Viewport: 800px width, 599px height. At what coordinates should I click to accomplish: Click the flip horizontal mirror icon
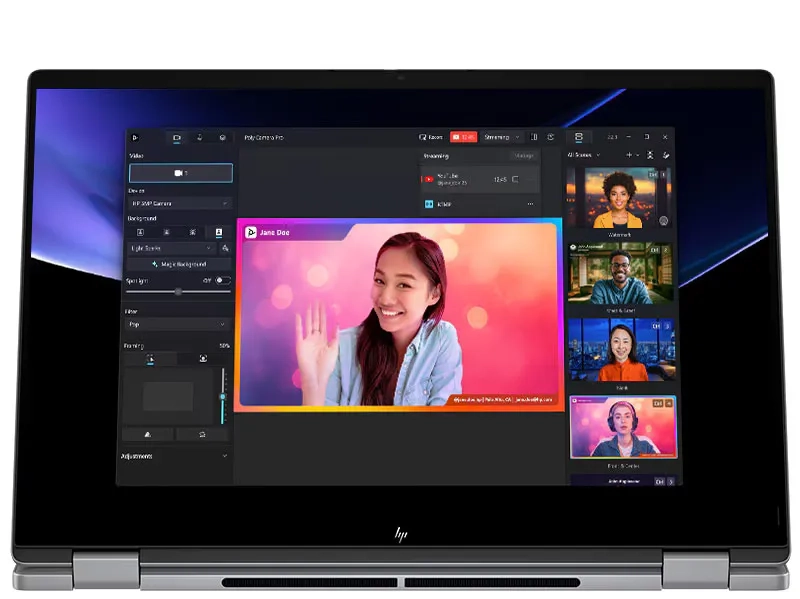click(148, 434)
